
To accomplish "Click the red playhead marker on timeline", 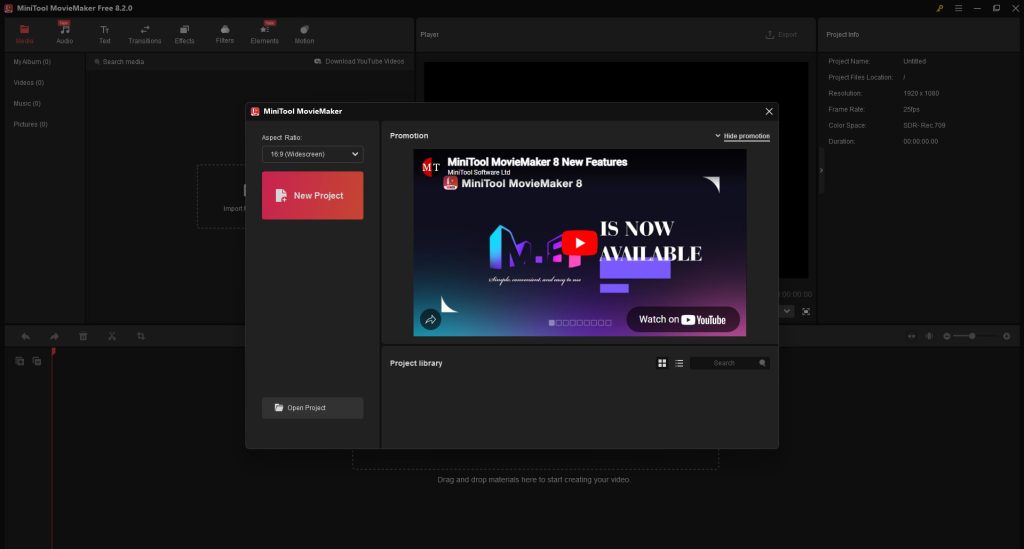I will click(x=54, y=352).
